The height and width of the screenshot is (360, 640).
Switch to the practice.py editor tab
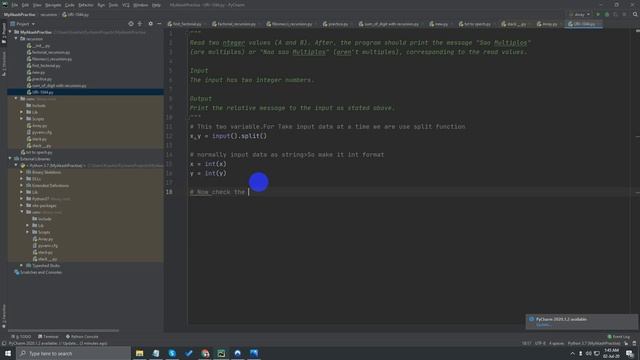click(x=336, y=24)
